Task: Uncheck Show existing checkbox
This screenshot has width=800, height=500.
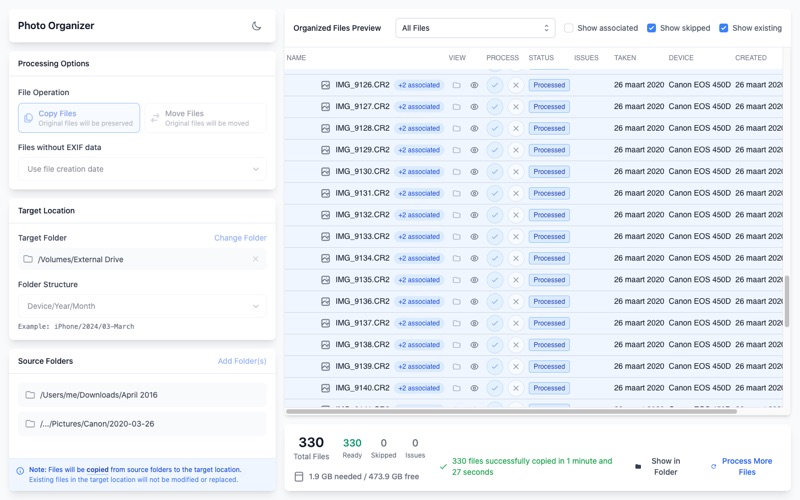Action: 723,28
